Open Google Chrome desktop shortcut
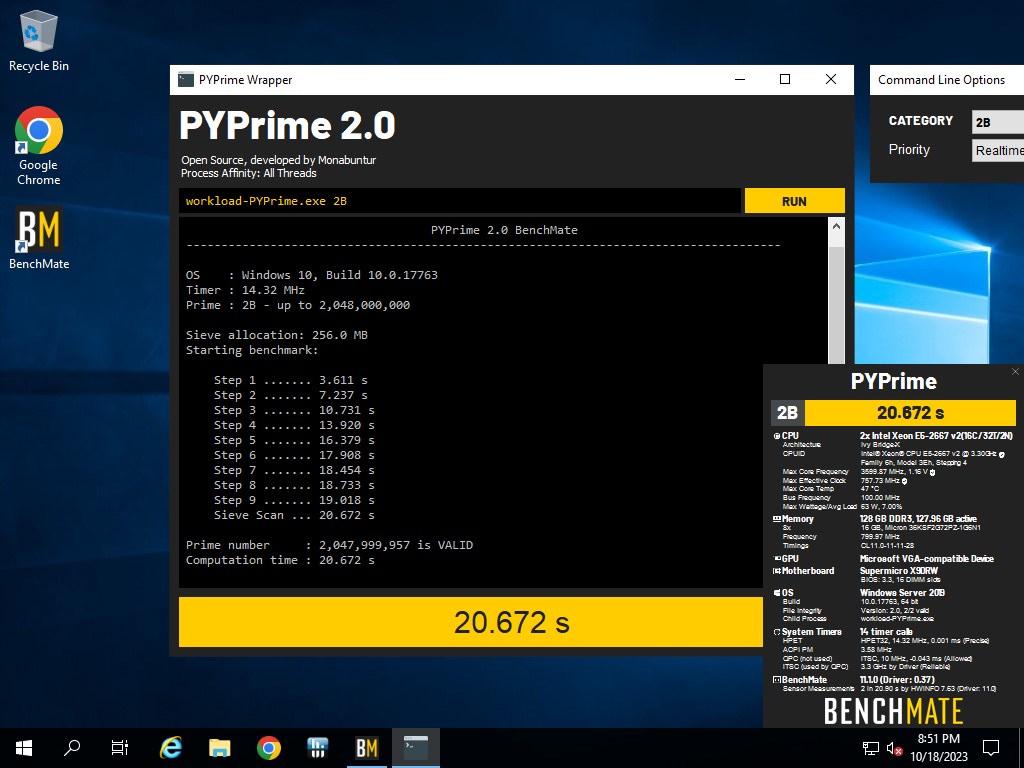Viewport: 1024px width, 768px height. point(39,146)
